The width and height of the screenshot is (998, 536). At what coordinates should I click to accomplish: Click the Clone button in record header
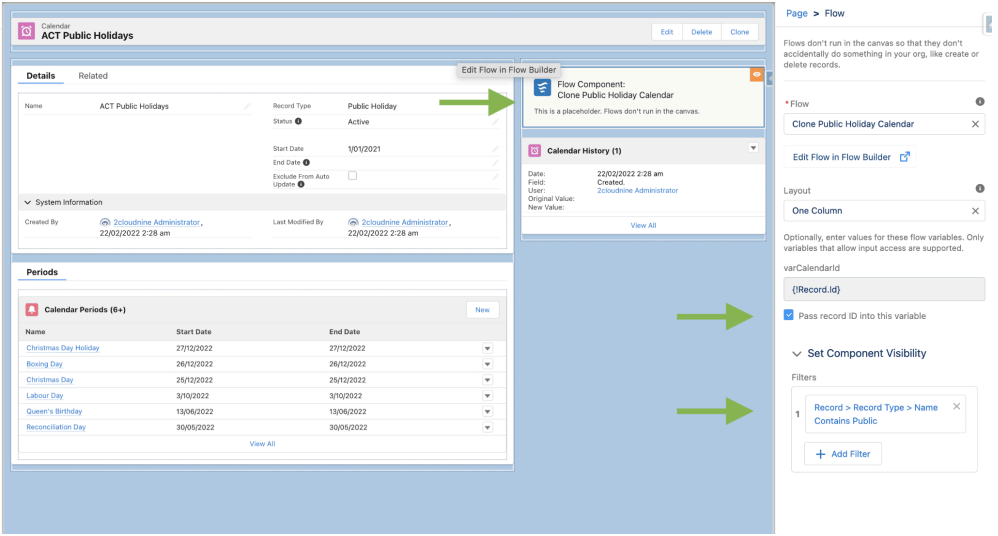pos(740,32)
